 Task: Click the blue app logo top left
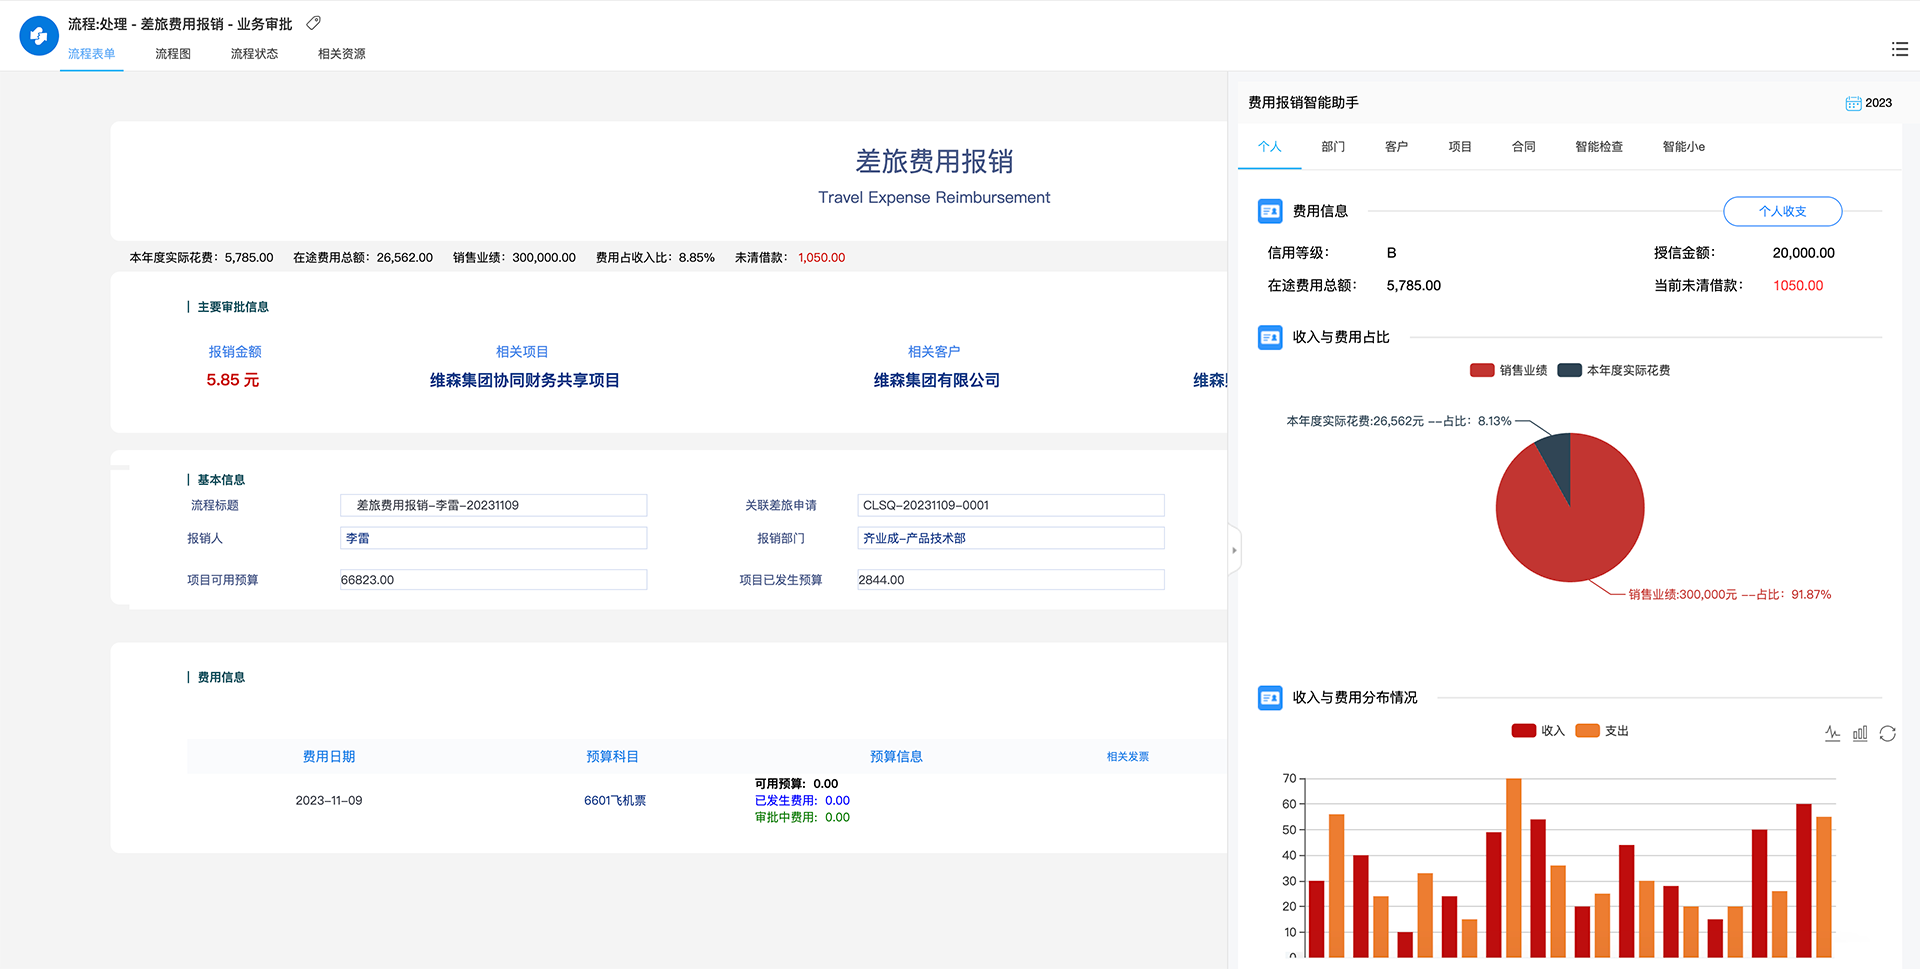(x=38, y=35)
